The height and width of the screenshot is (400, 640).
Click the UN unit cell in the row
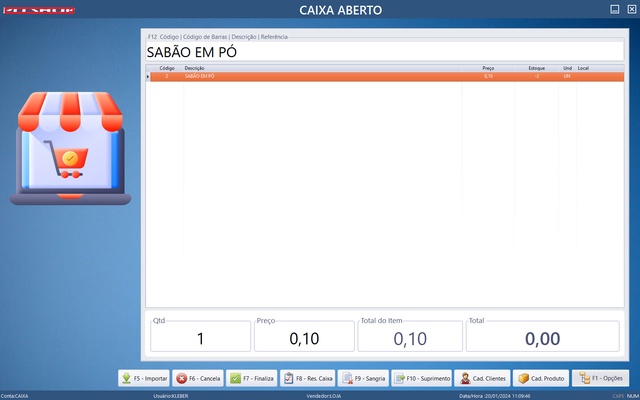tap(567, 76)
